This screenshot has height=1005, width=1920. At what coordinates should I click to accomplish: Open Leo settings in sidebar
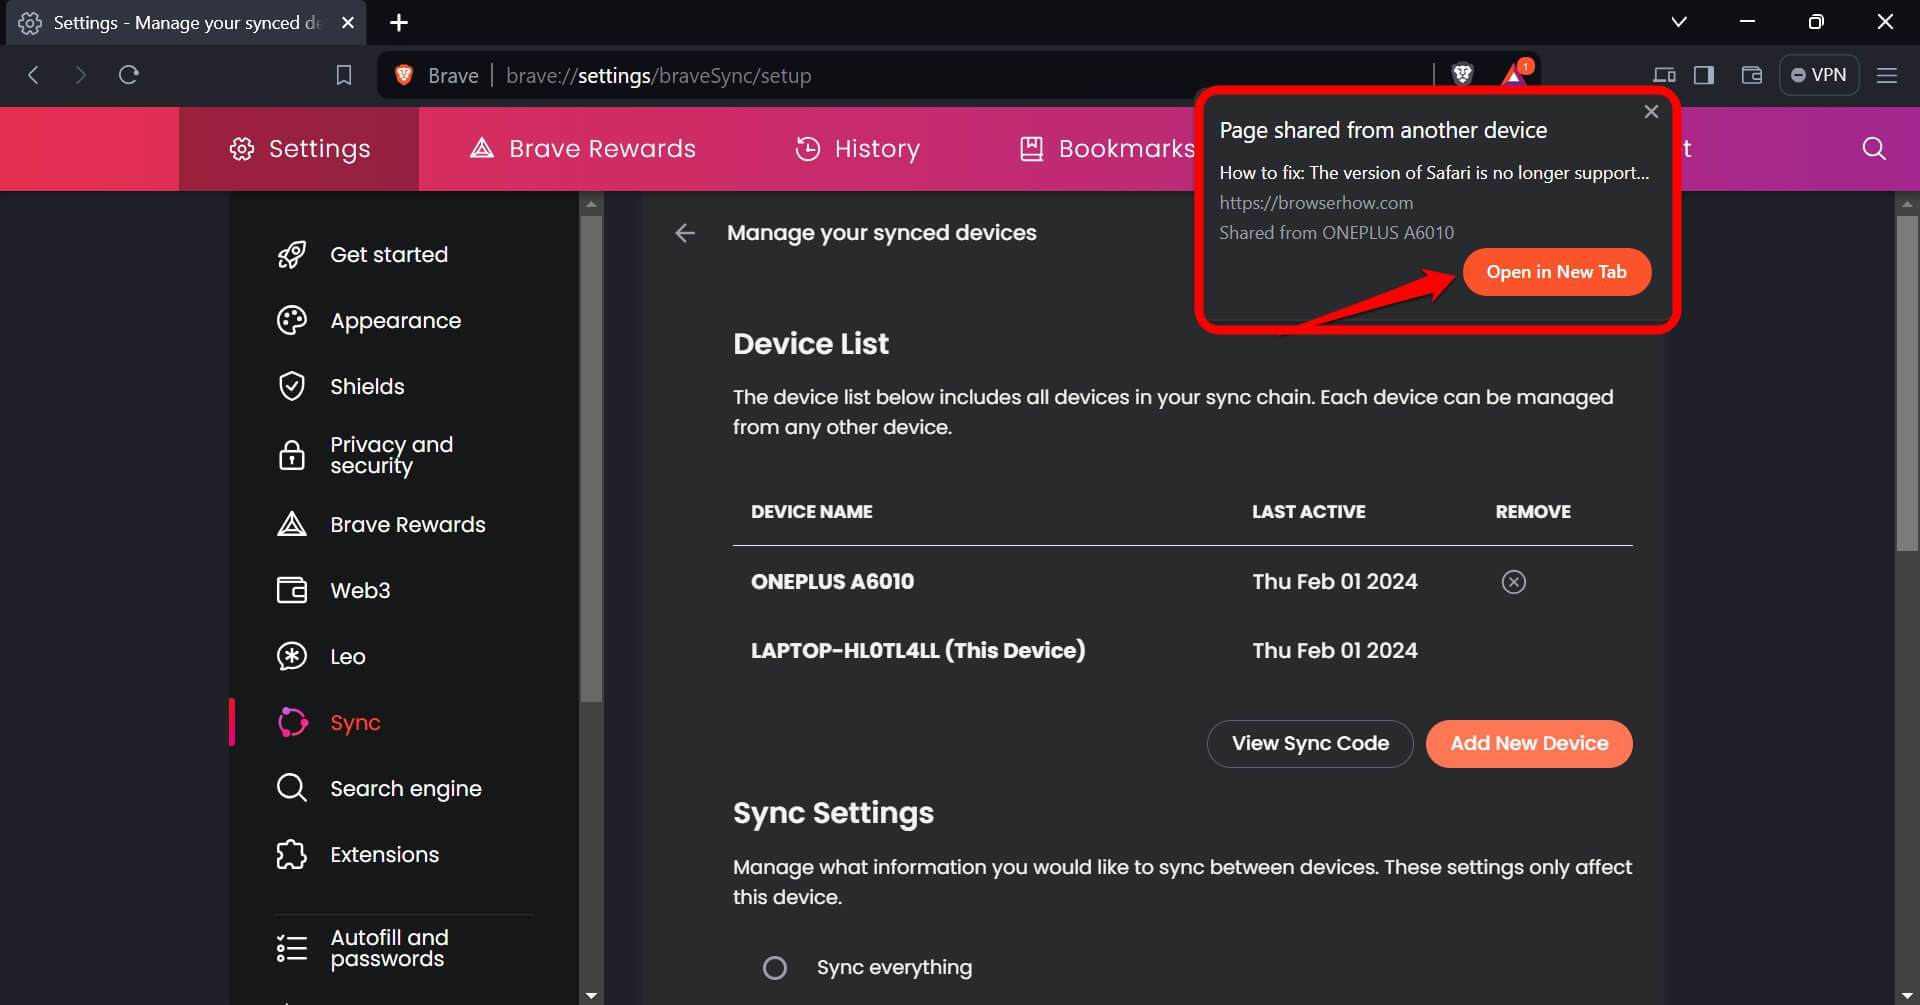click(348, 657)
